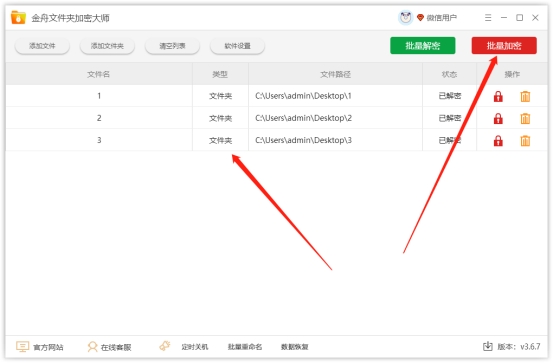Open the 数据恢复 tool
The image size is (553, 364).
[x=294, y=347]
